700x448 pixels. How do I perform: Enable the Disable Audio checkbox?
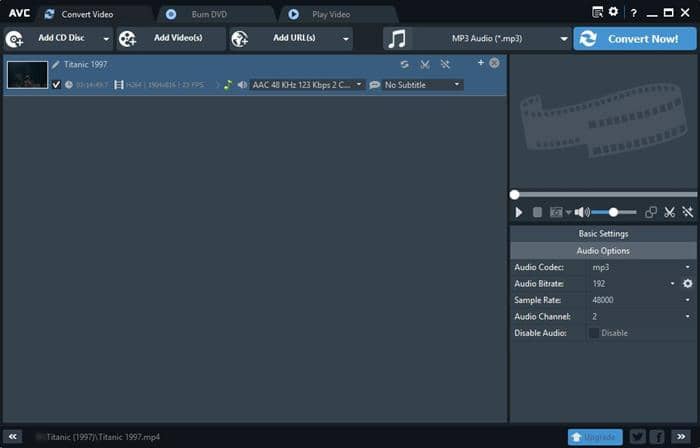pos(594,332)
